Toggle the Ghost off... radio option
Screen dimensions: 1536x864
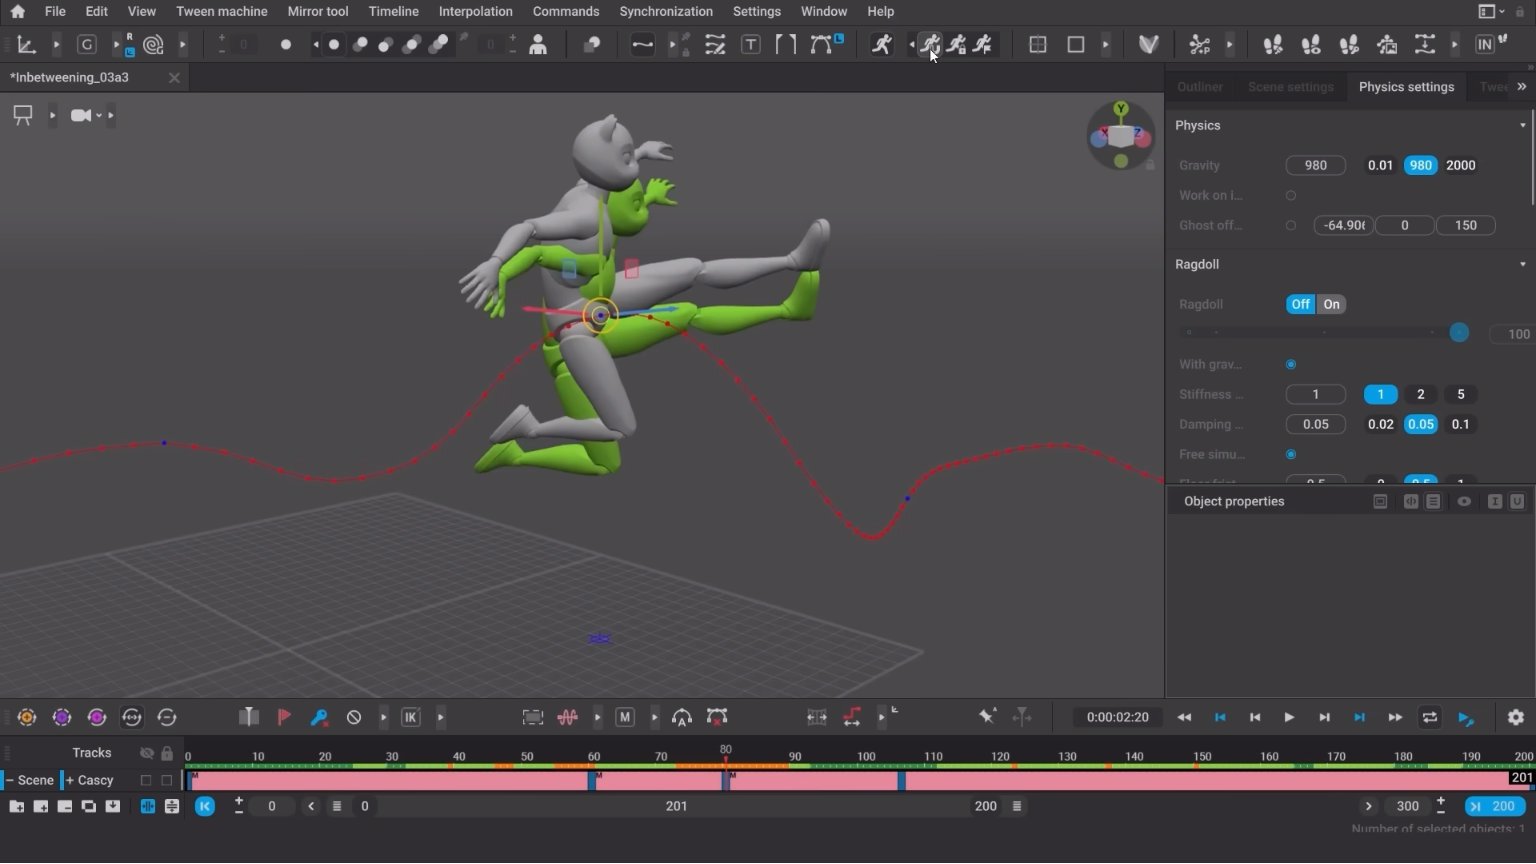(1291, 226)
